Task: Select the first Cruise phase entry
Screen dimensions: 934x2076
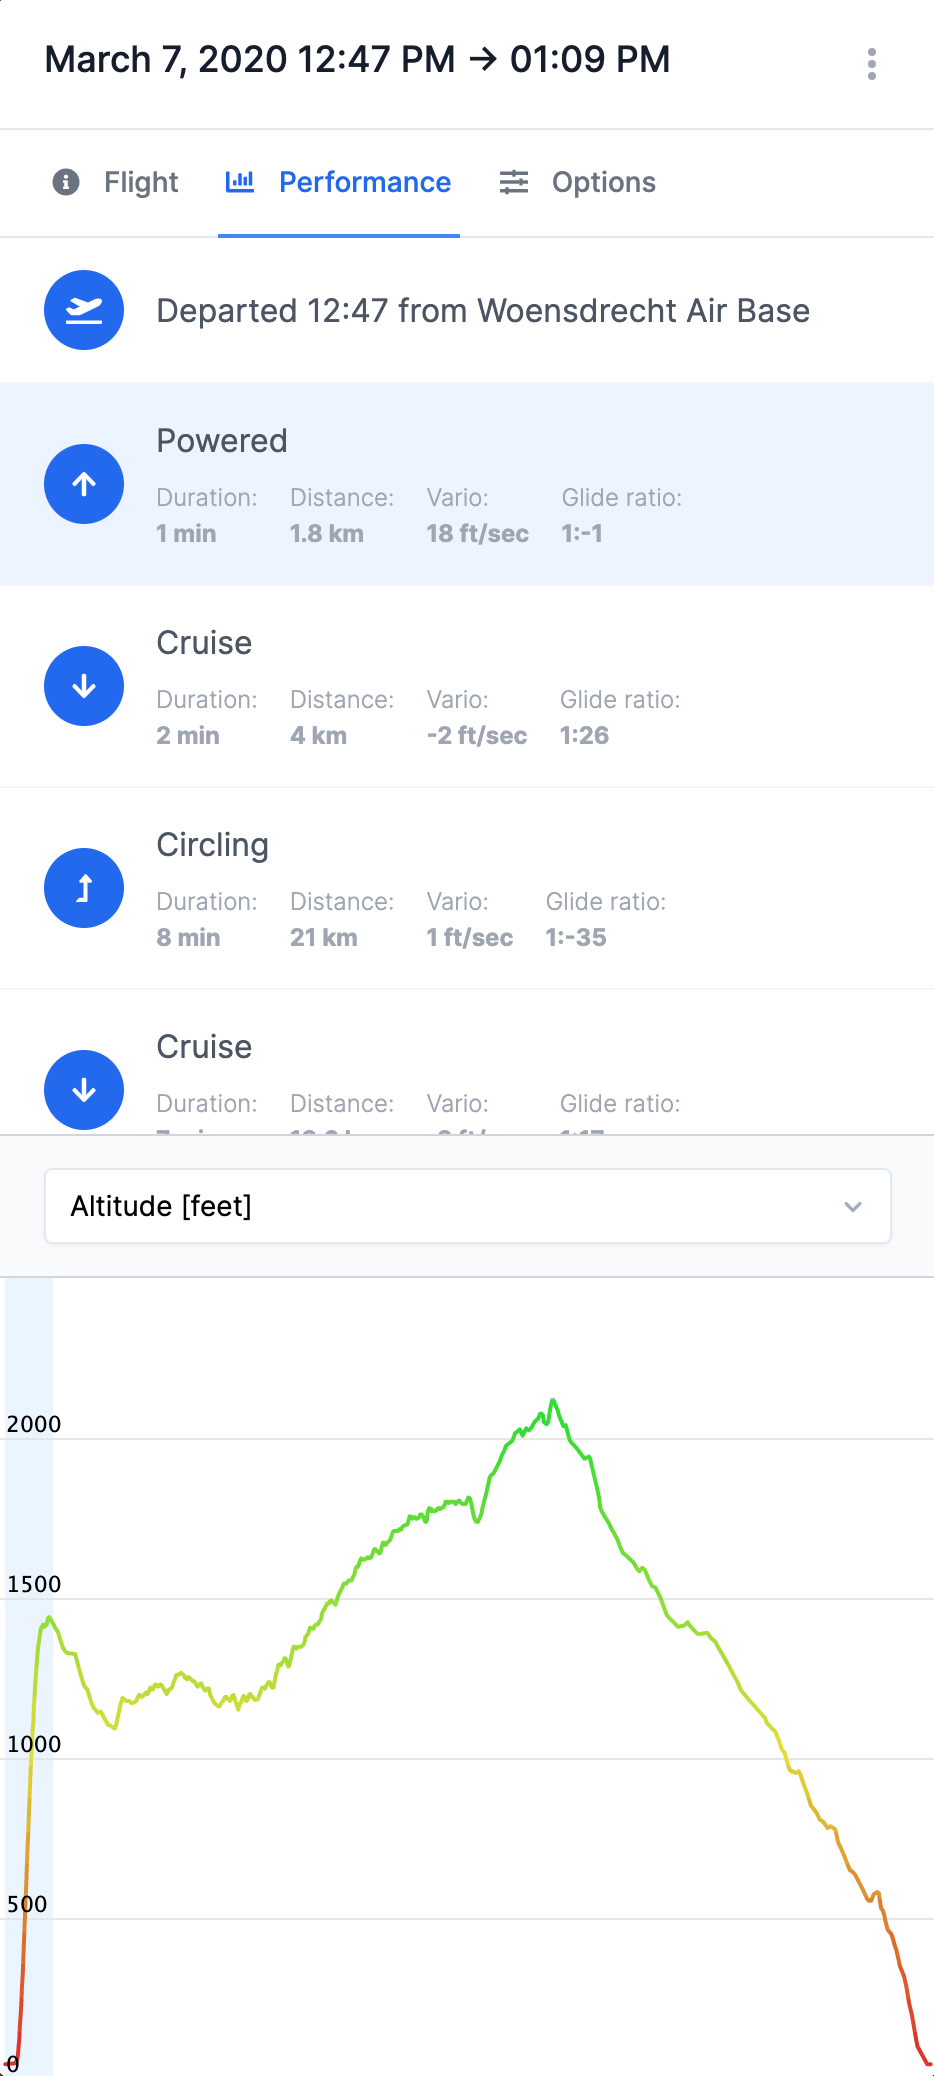Action: pyautogui.click(x=467, y=686)
